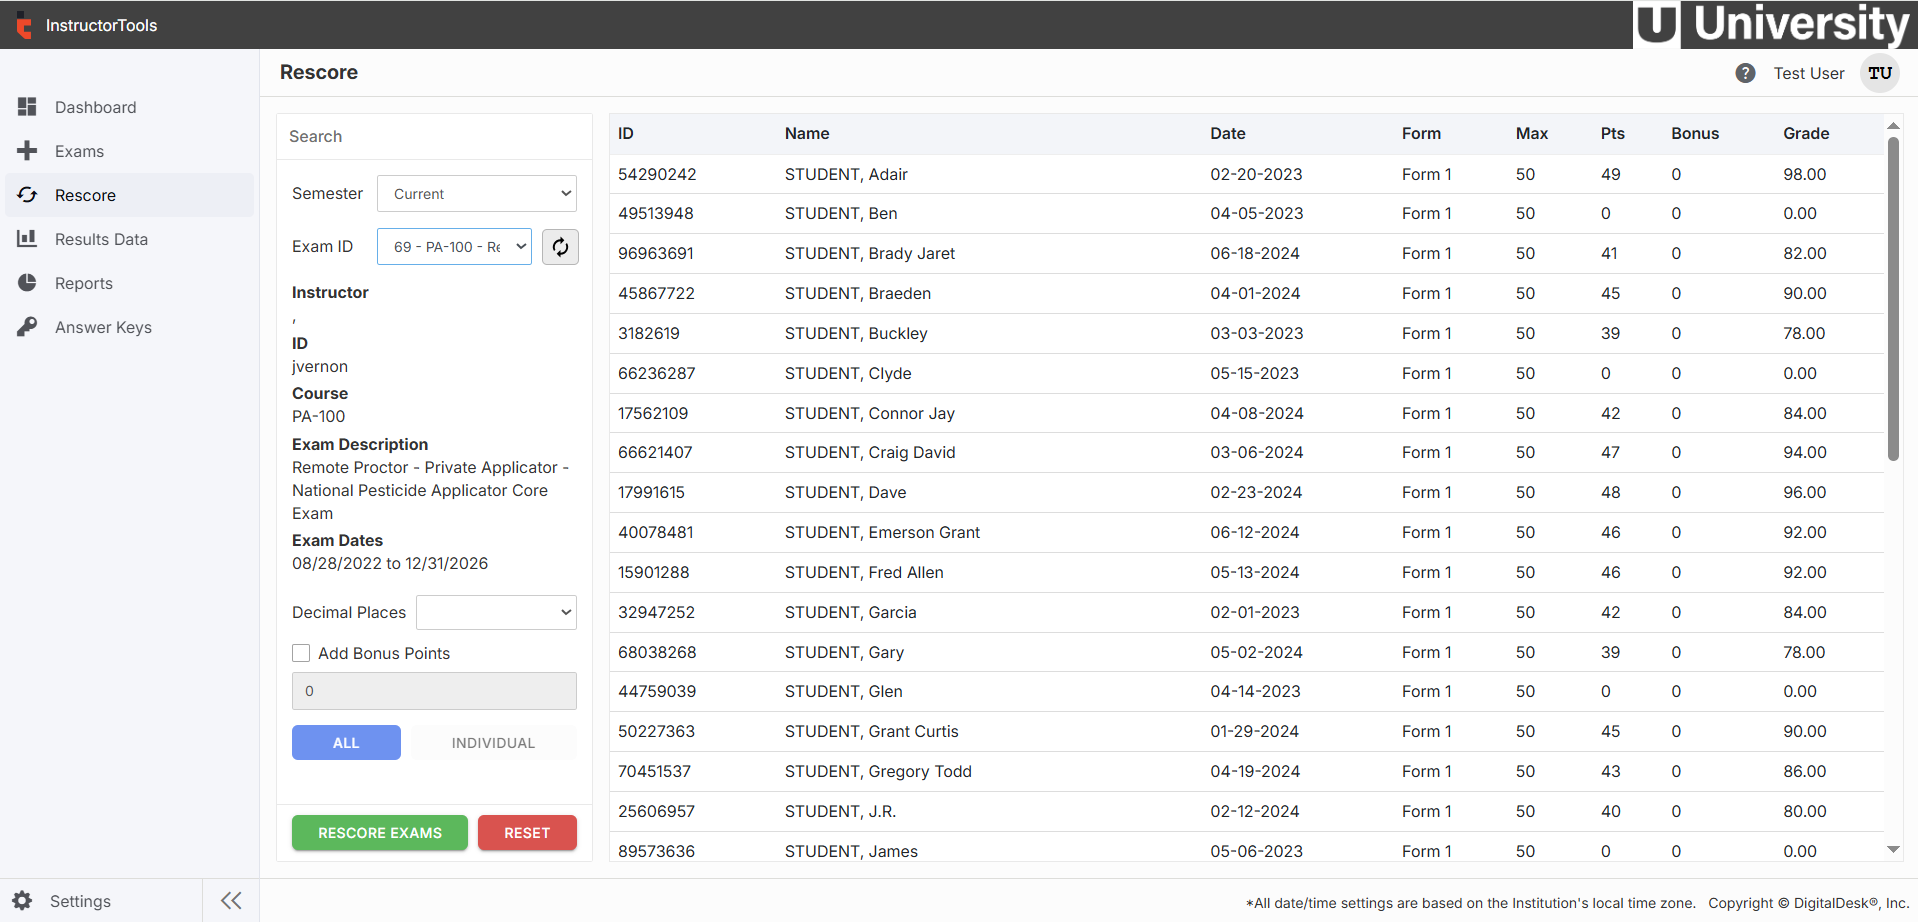The image size is (1918, 922).
Task: Open the Decimal Places dropdown
Action: 496,612
